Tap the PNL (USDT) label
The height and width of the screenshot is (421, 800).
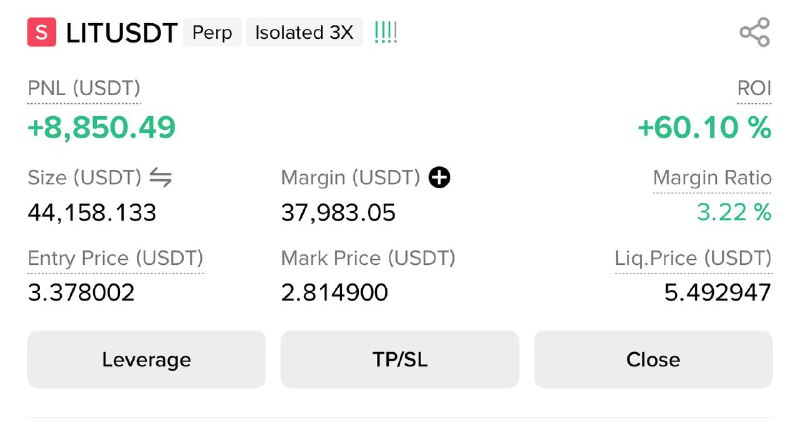click(x=84, y=88)
